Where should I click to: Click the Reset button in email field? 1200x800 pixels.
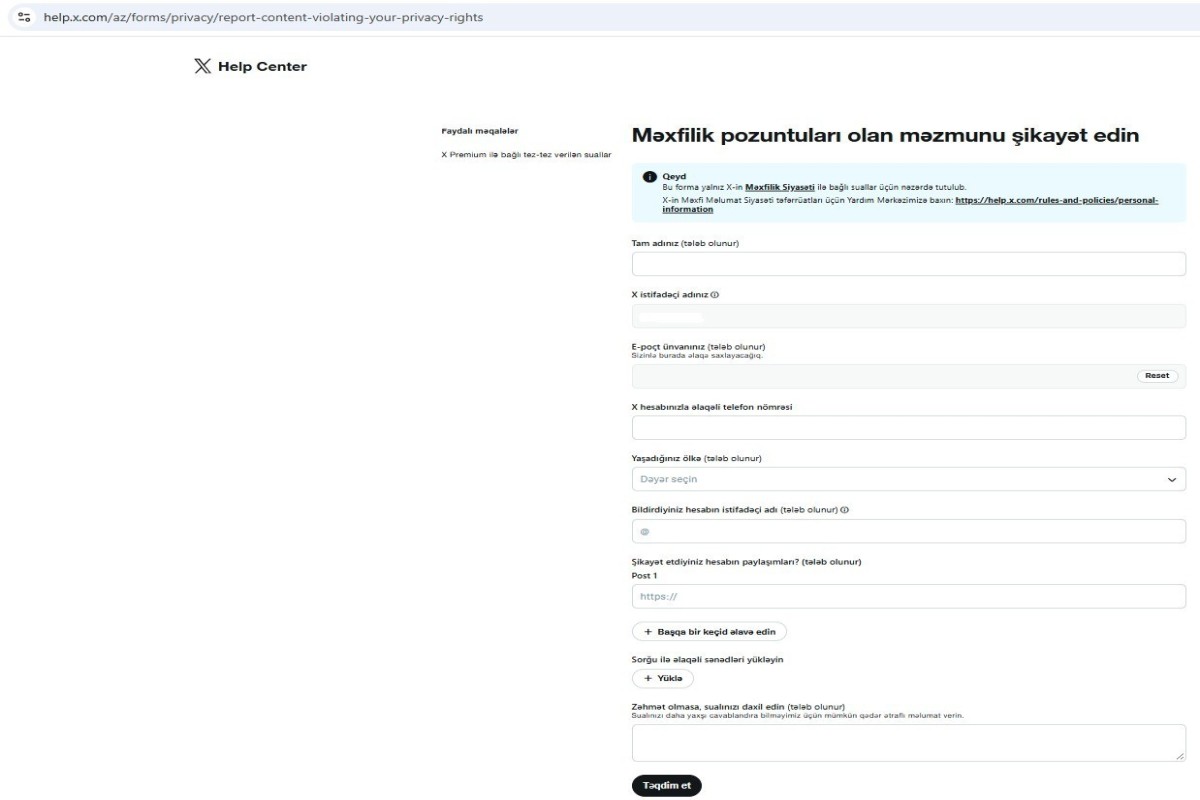(1158, 376)
